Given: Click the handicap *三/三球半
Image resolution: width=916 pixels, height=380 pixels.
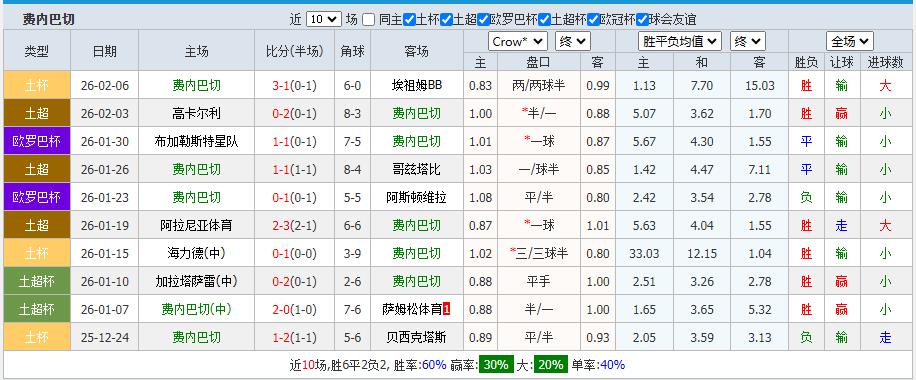Looking at the screenshot, I should [539, 254].
